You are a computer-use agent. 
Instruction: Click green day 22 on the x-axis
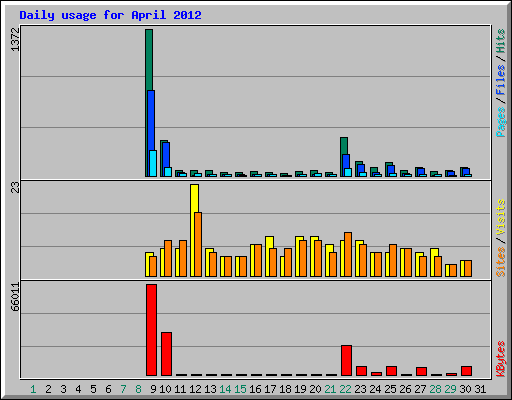click(345, 389)
